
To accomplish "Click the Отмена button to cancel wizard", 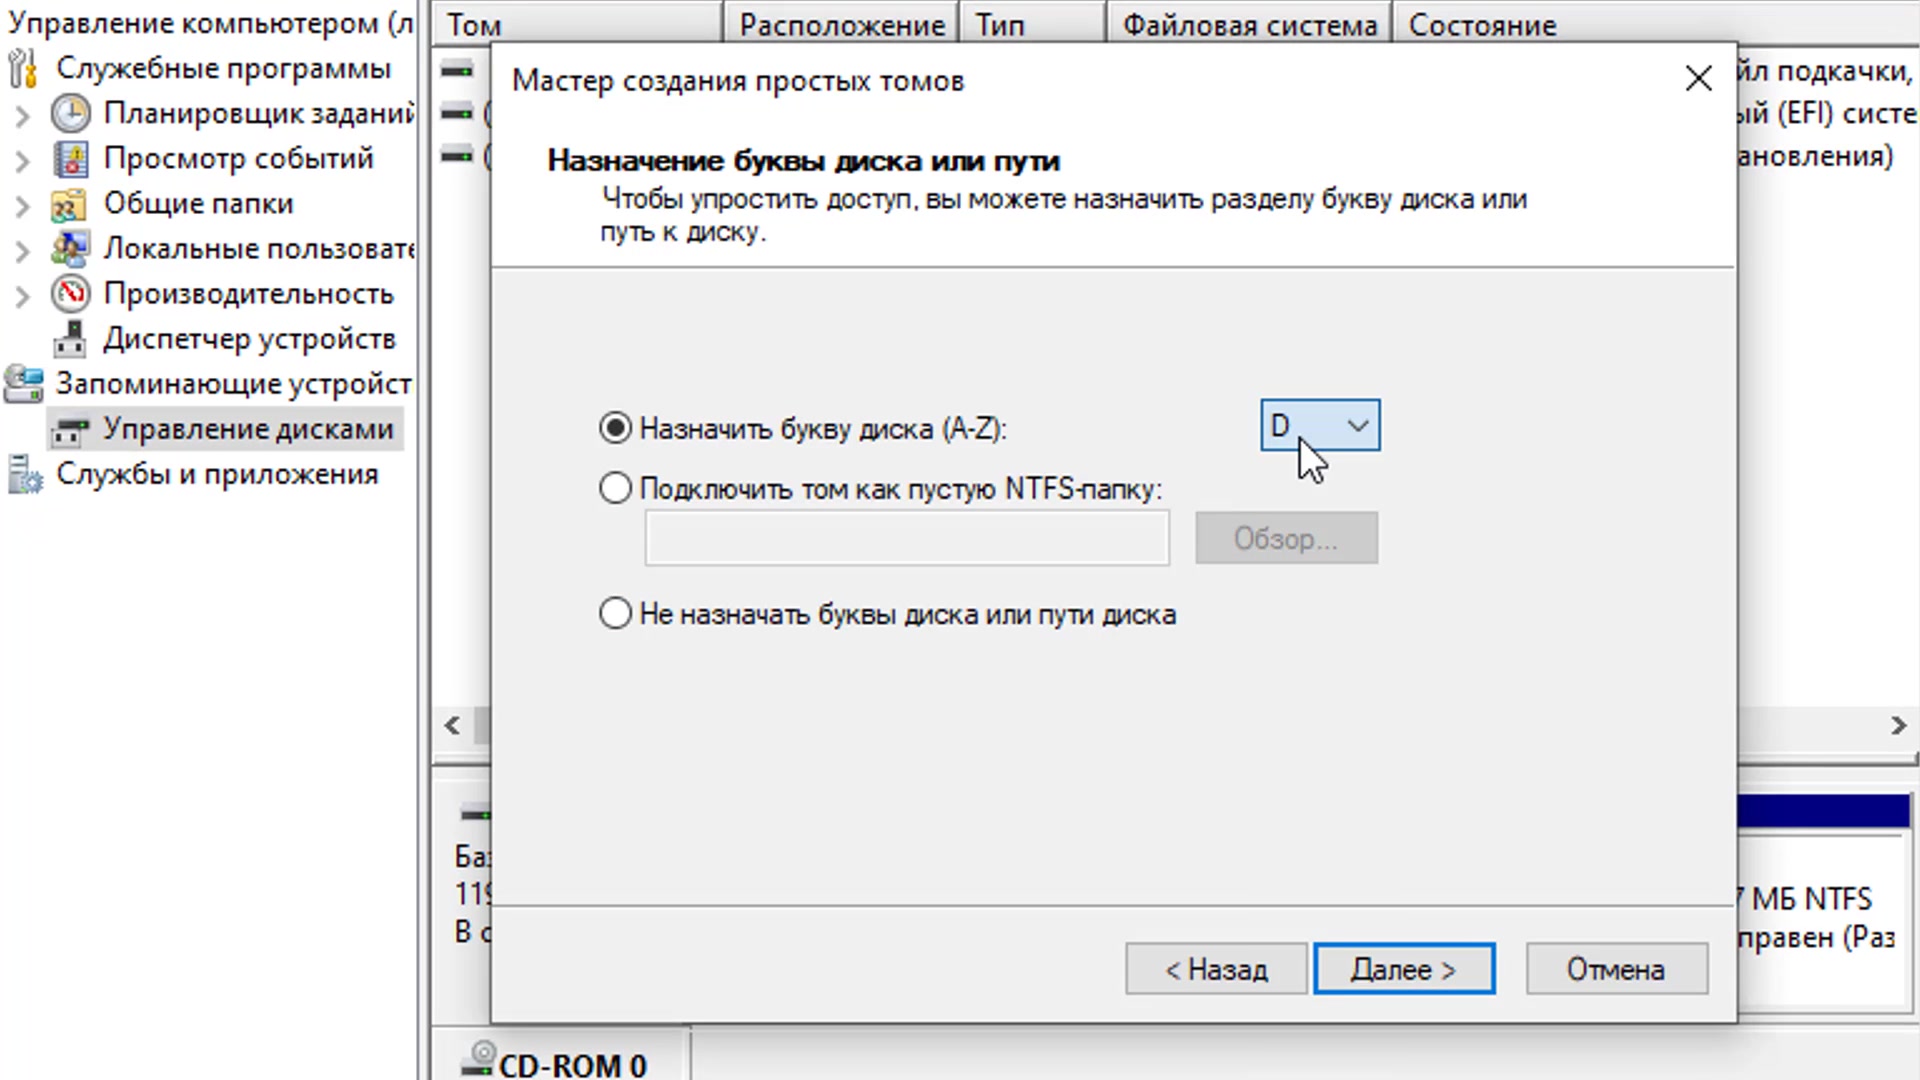I will pyautogui.click(x=1615, y=968).
